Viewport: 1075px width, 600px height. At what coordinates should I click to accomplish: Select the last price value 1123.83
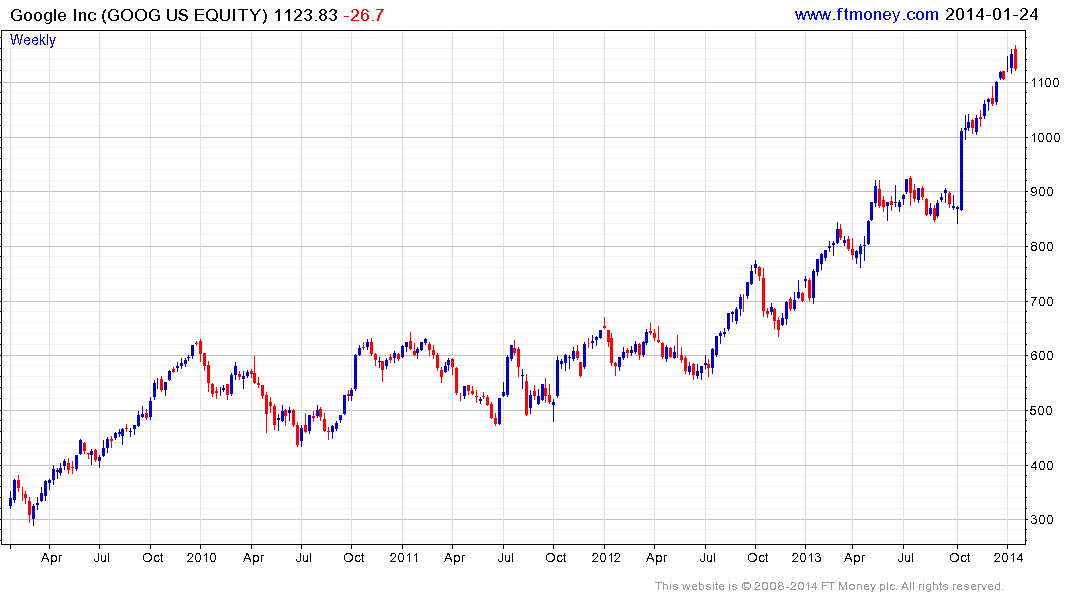pos(306,15)
